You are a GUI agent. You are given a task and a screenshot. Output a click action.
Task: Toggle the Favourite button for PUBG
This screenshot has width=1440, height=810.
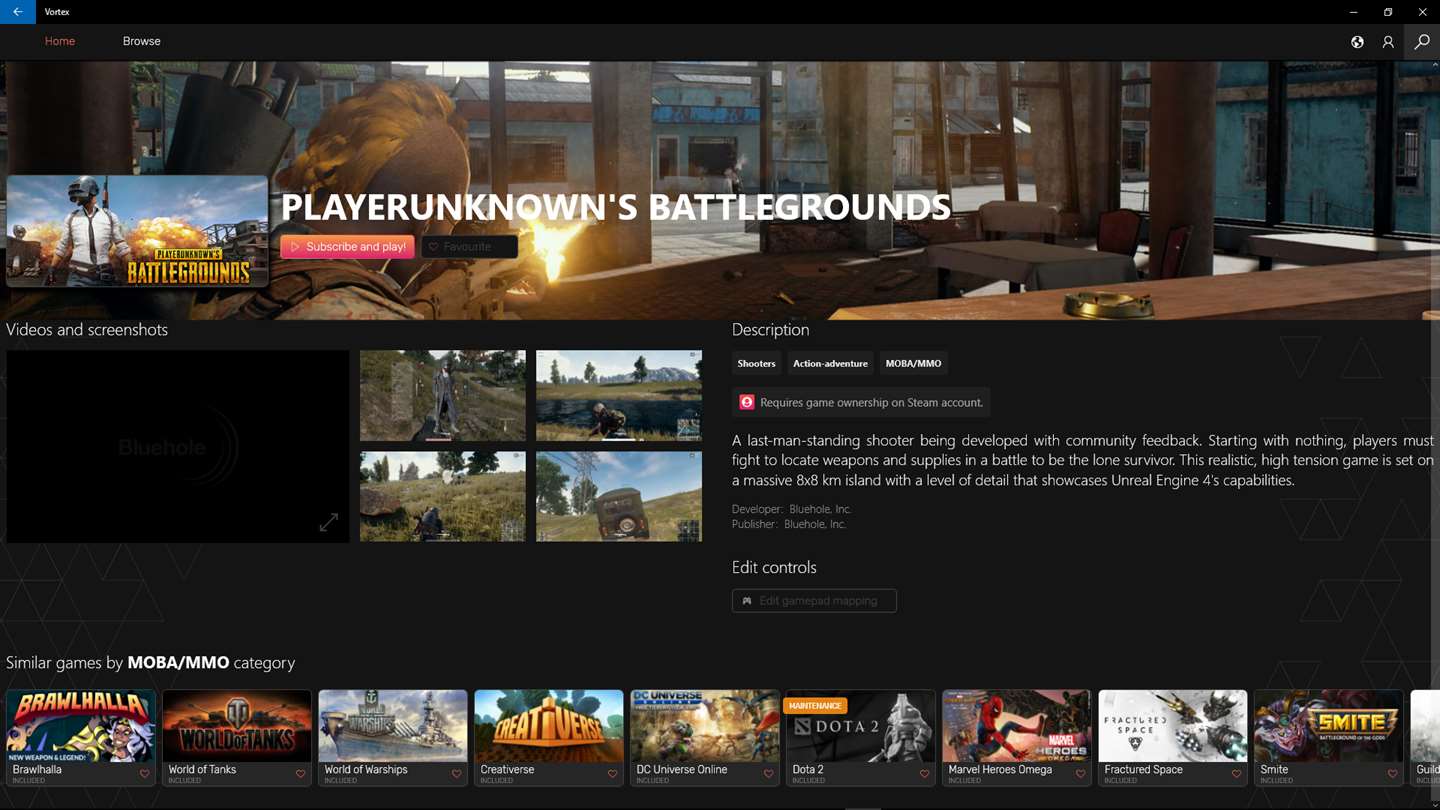click(x=469, y=247)
